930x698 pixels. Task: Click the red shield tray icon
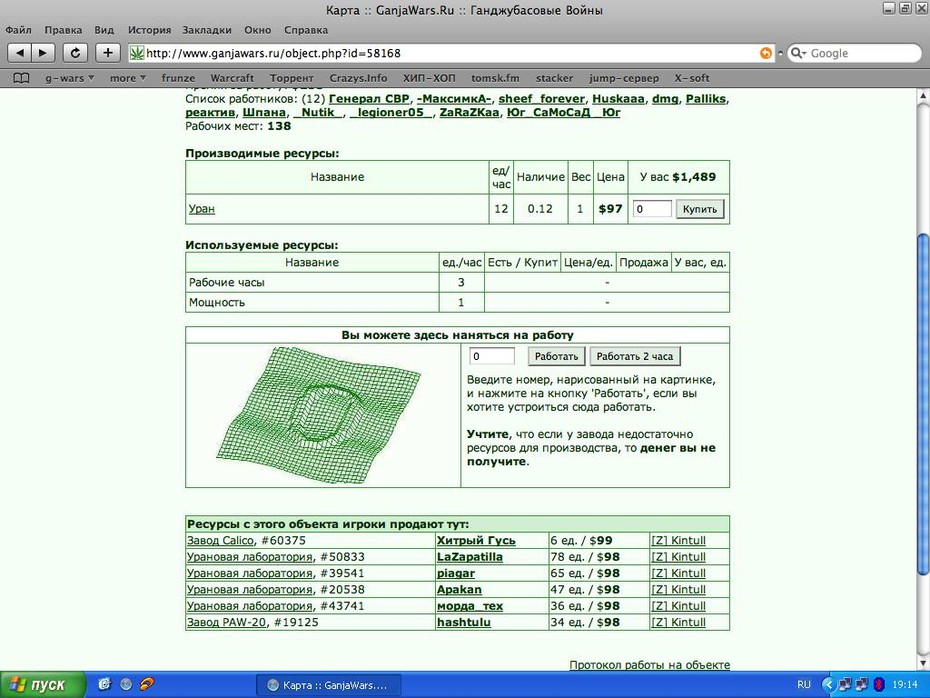pyautogui.click(x=880, y=684)
